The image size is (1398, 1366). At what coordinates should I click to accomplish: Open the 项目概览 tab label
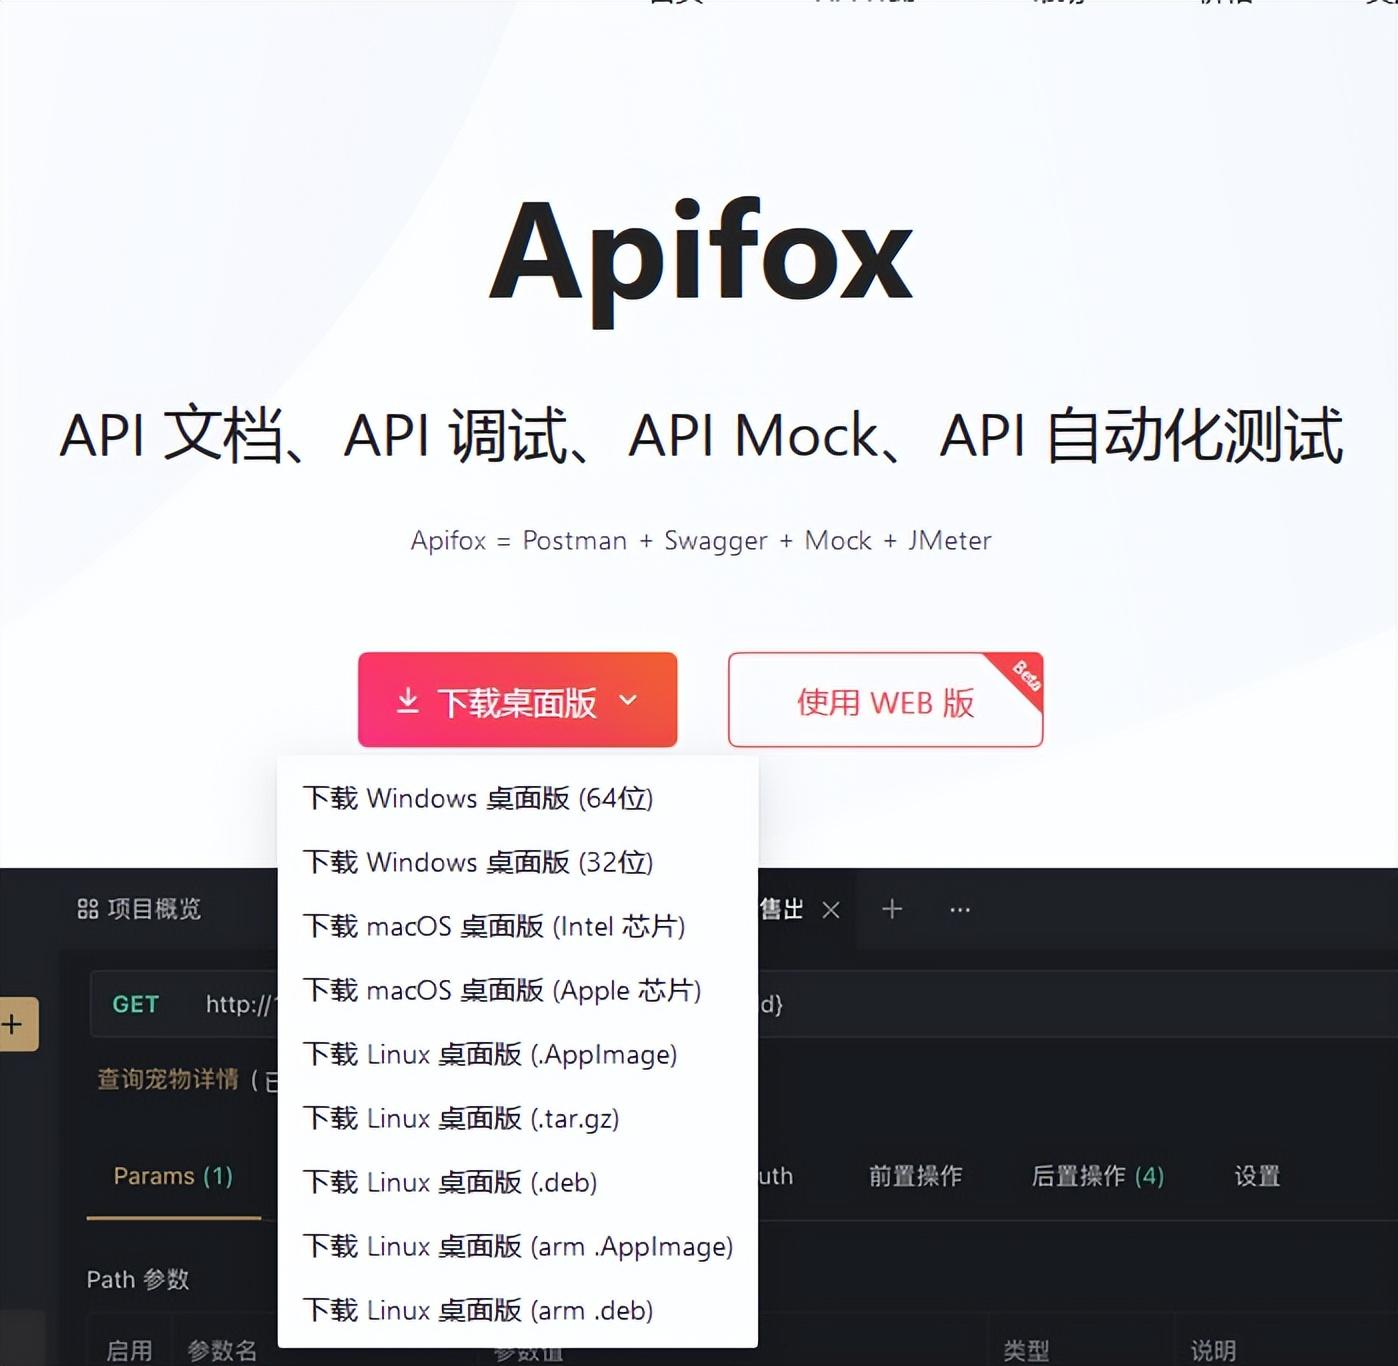(154, 909)
